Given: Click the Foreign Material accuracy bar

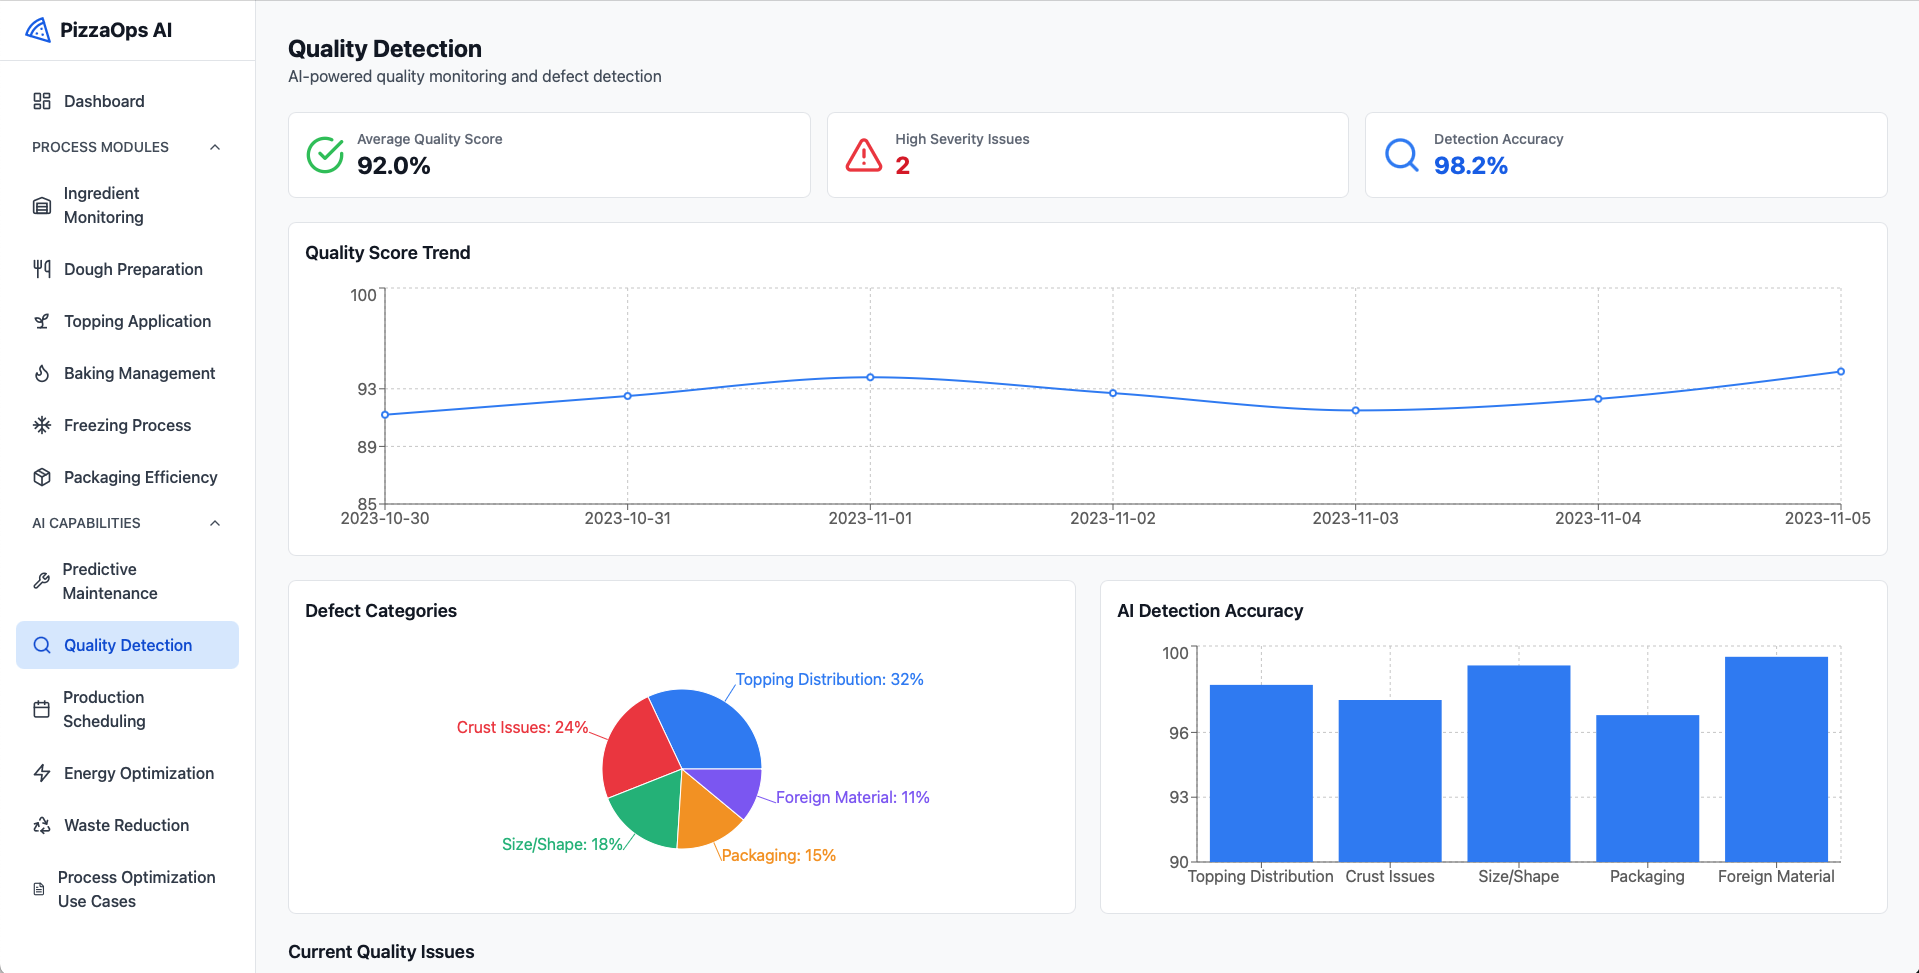Looking at the screenshot, I should [1776, 759].
